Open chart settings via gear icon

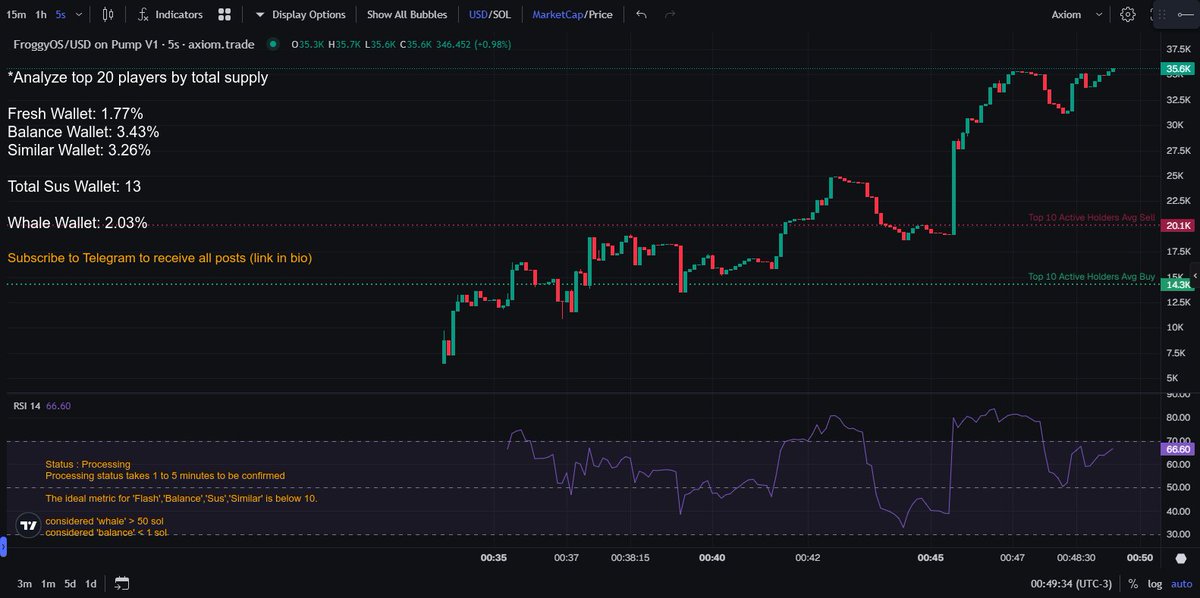pos(1127,14)
